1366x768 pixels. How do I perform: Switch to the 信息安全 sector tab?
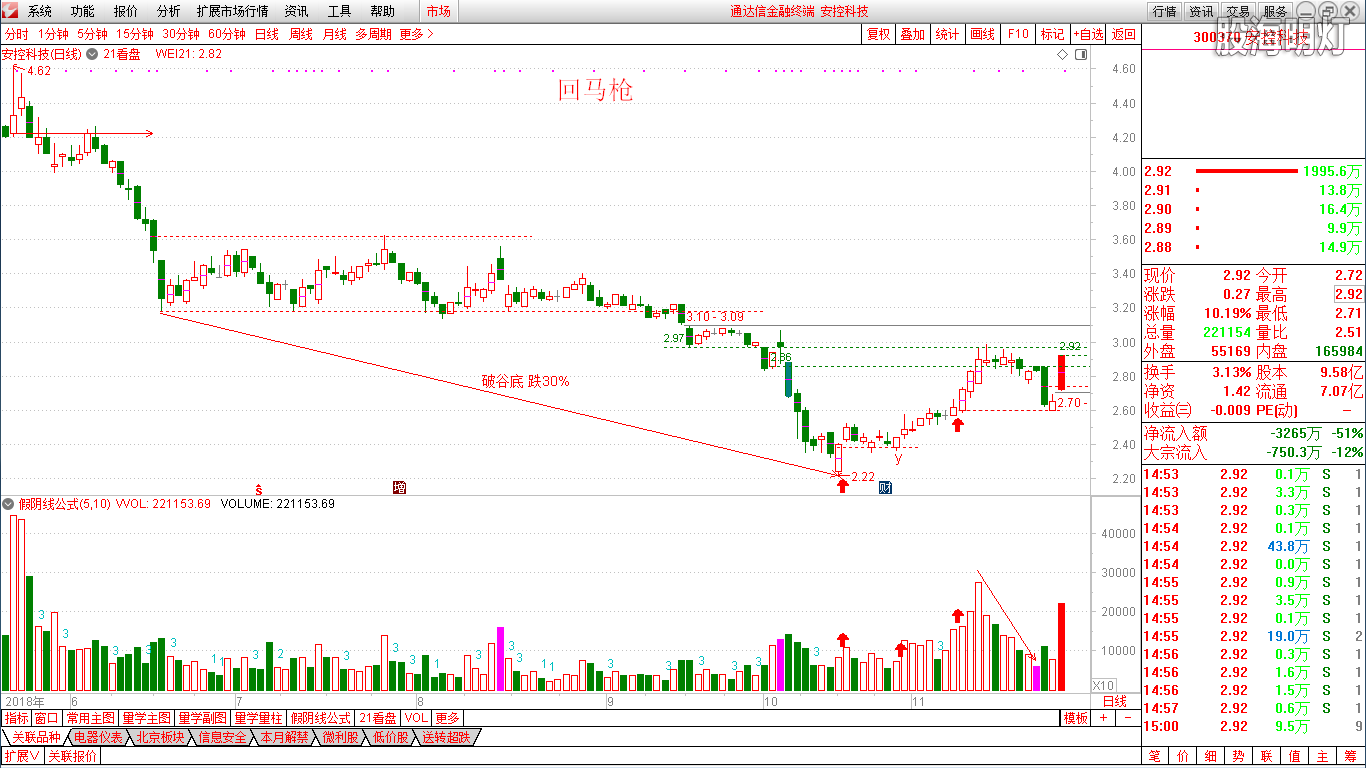point(222,737)
